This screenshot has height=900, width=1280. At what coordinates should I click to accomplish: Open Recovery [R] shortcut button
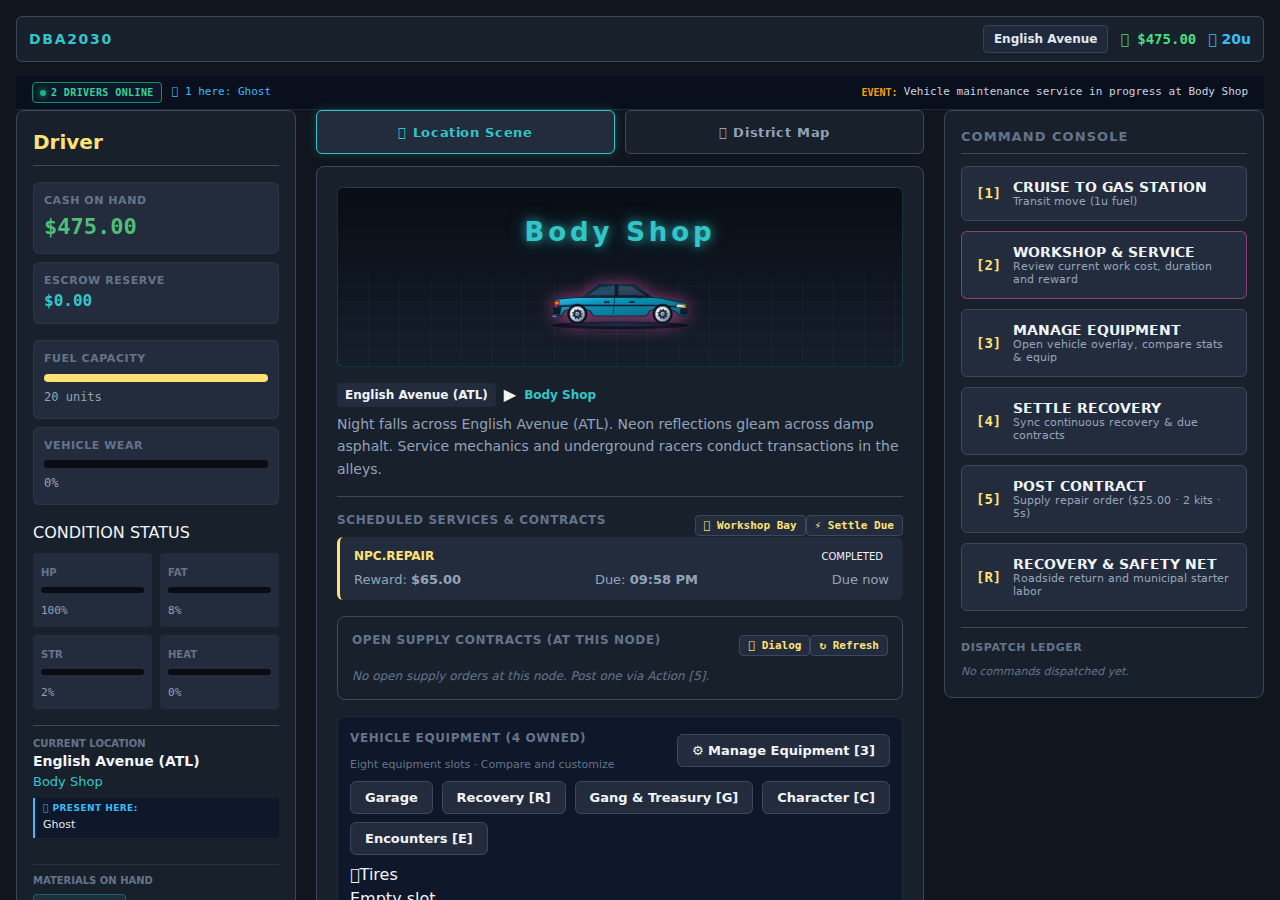(x=504, y=797)
